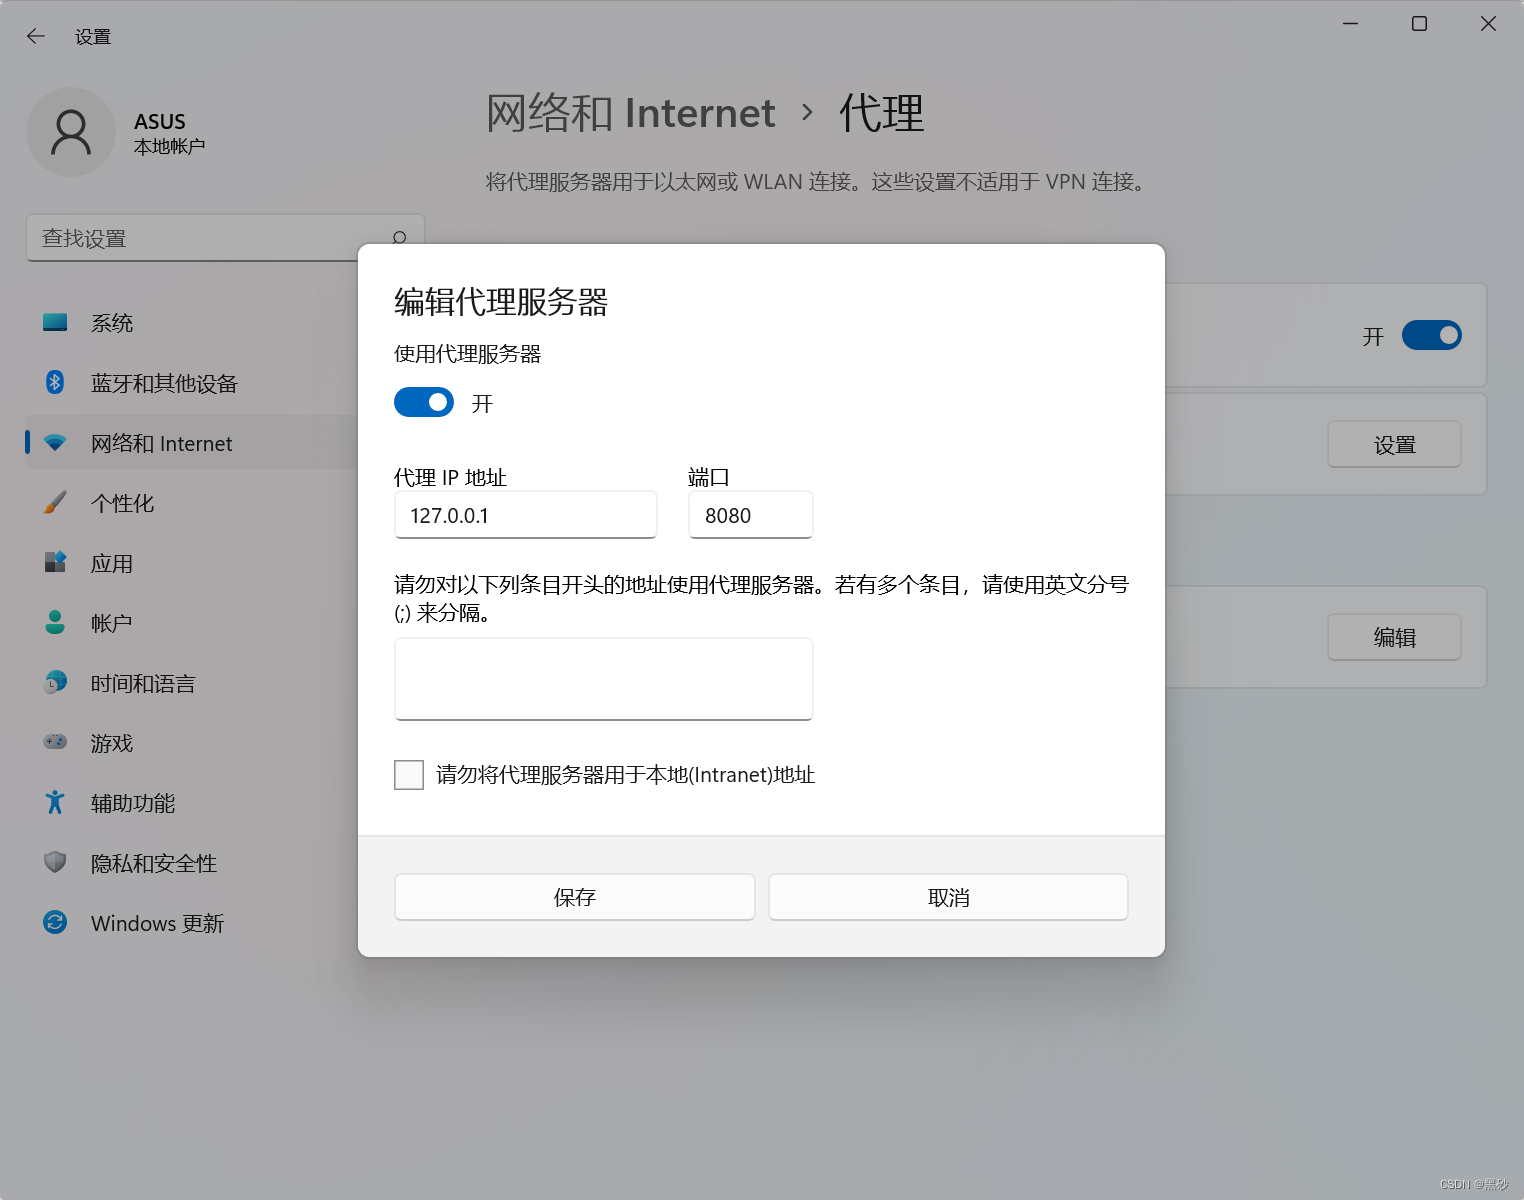1524x1200 pixels.
Task: Click the Gaming controller icon
Action: tap(55, 742)
